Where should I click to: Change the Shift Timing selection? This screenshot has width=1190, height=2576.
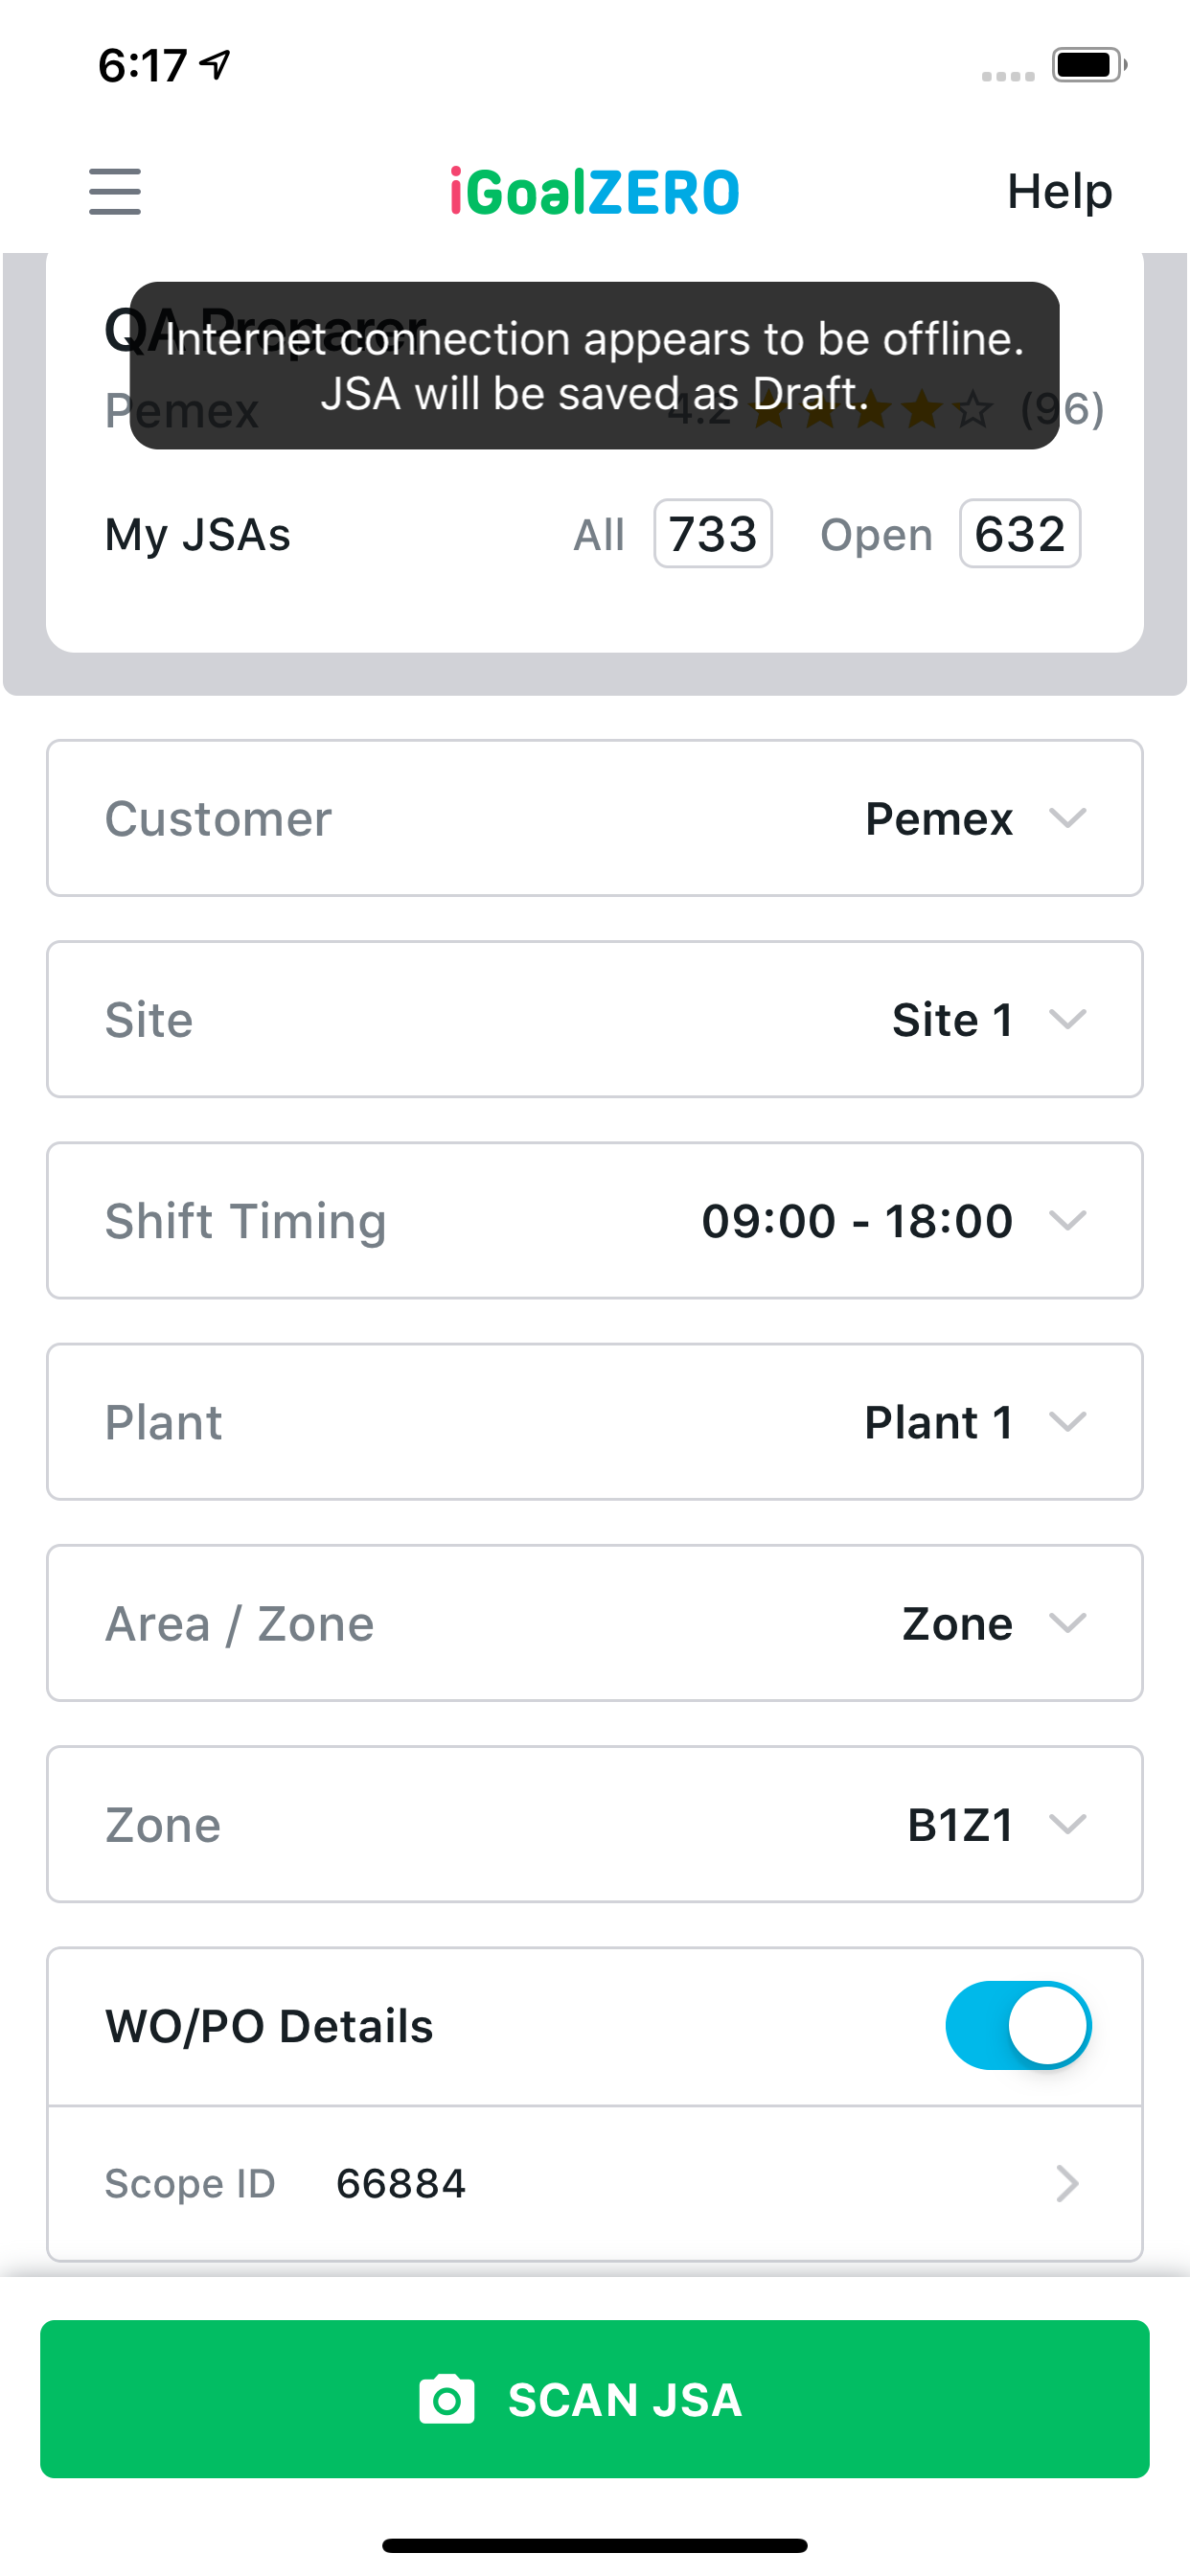tap(1067, 1220)
